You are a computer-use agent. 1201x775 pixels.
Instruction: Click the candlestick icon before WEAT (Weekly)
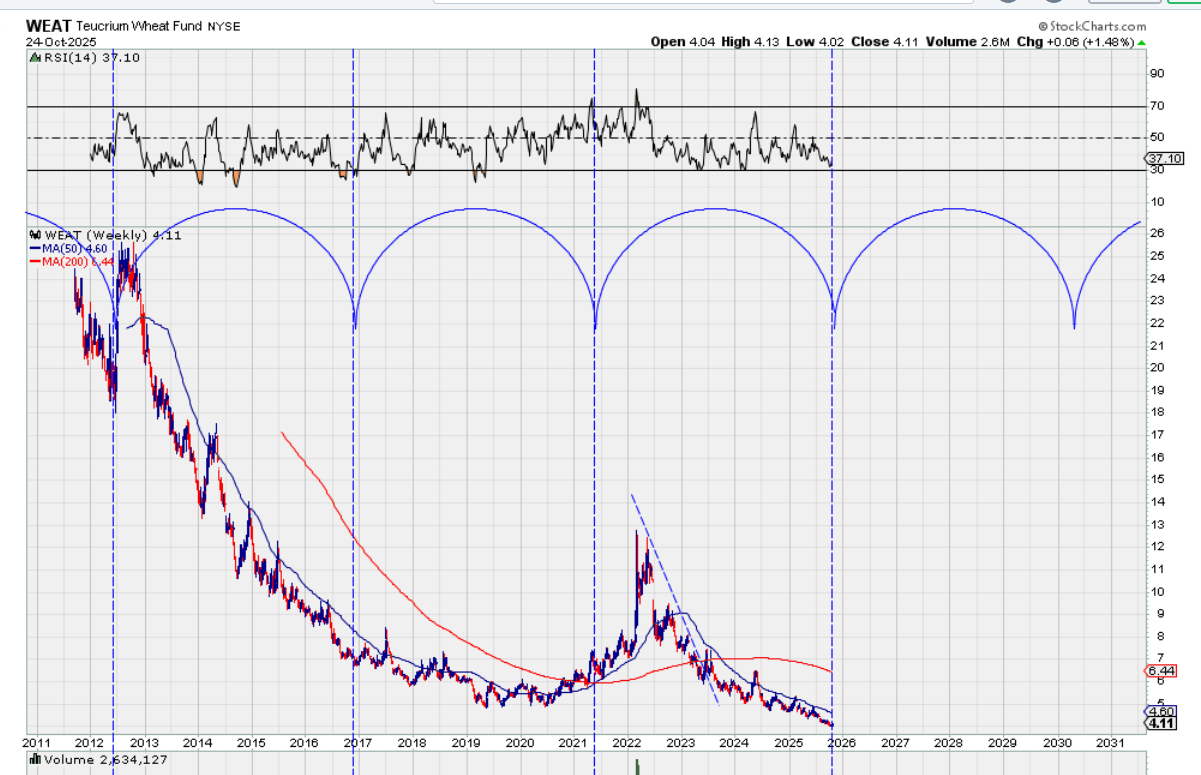[x=35, y=234]
